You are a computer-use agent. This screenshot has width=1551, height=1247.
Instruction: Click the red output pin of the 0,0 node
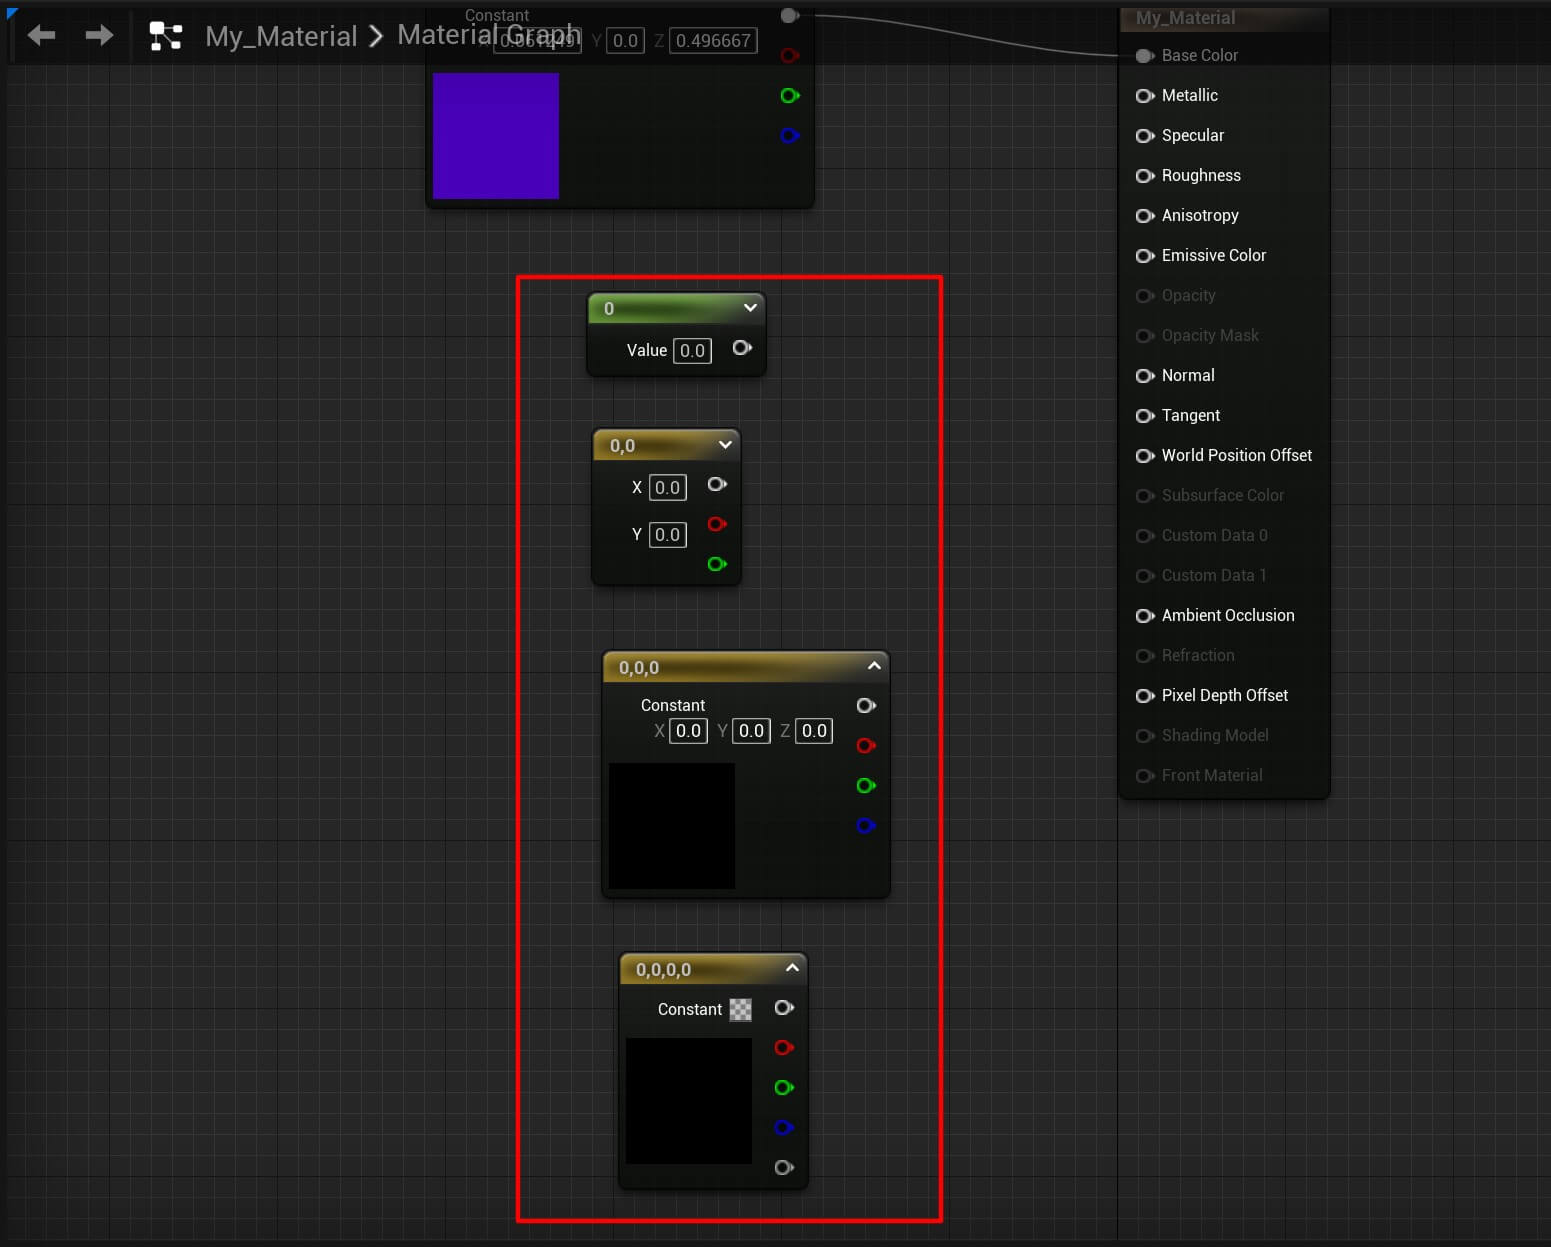click(x=717, y=524)
